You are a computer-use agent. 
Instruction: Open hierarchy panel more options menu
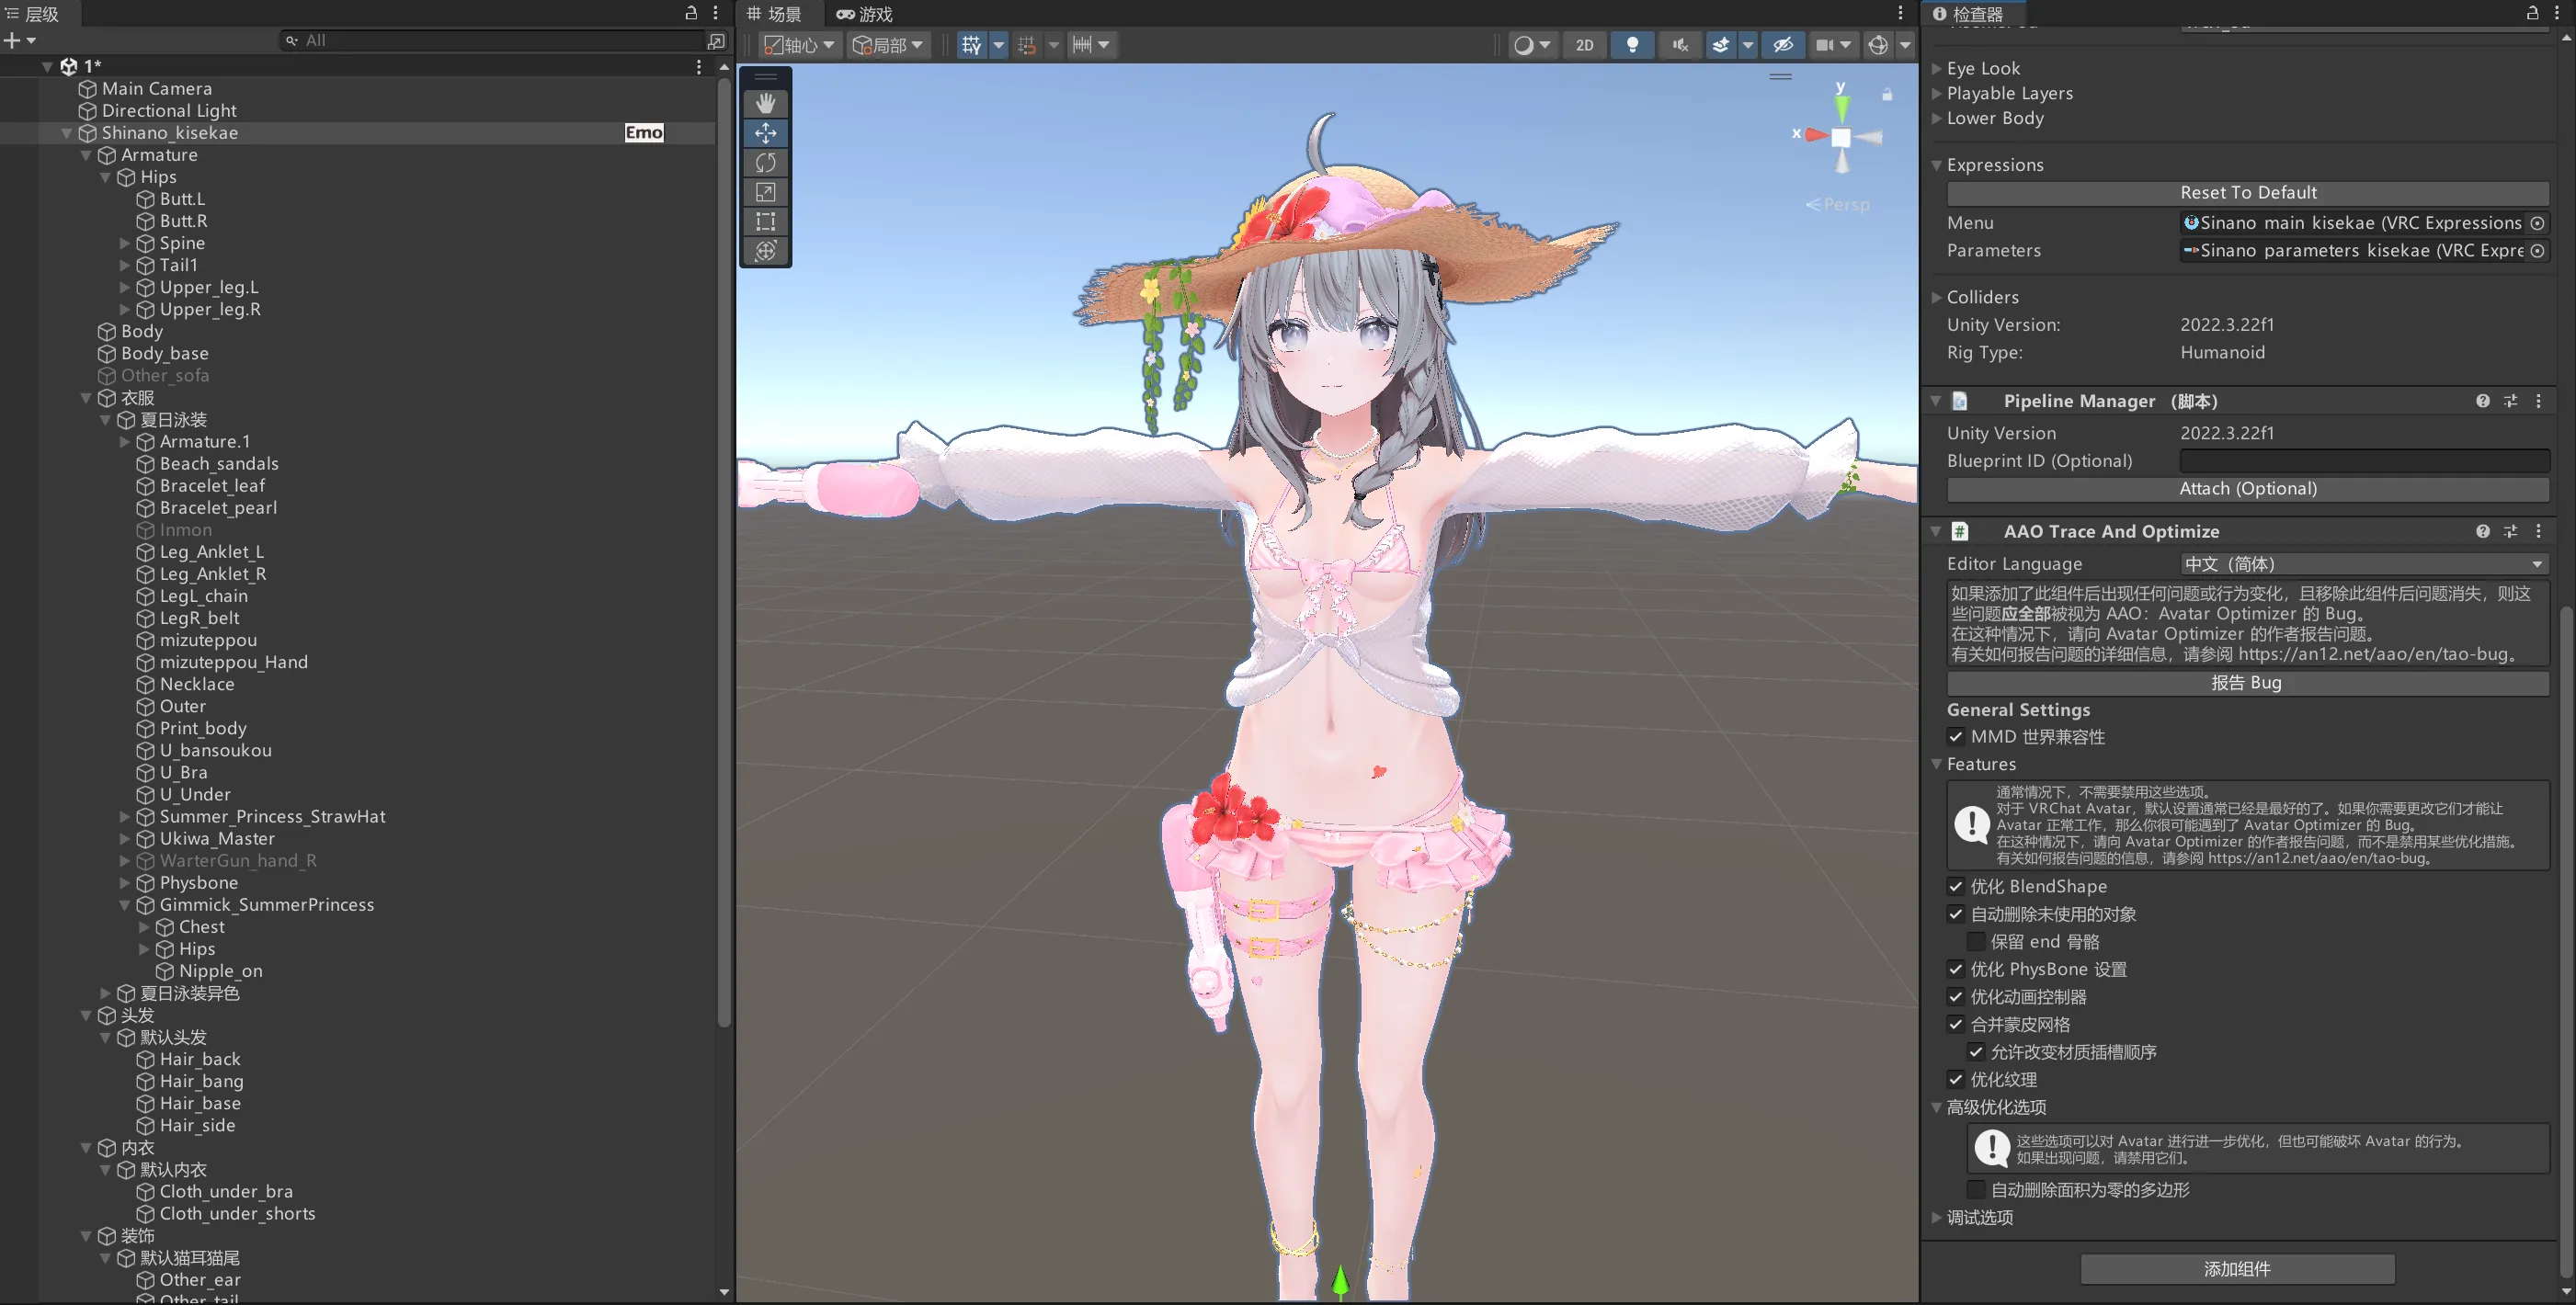715,13
